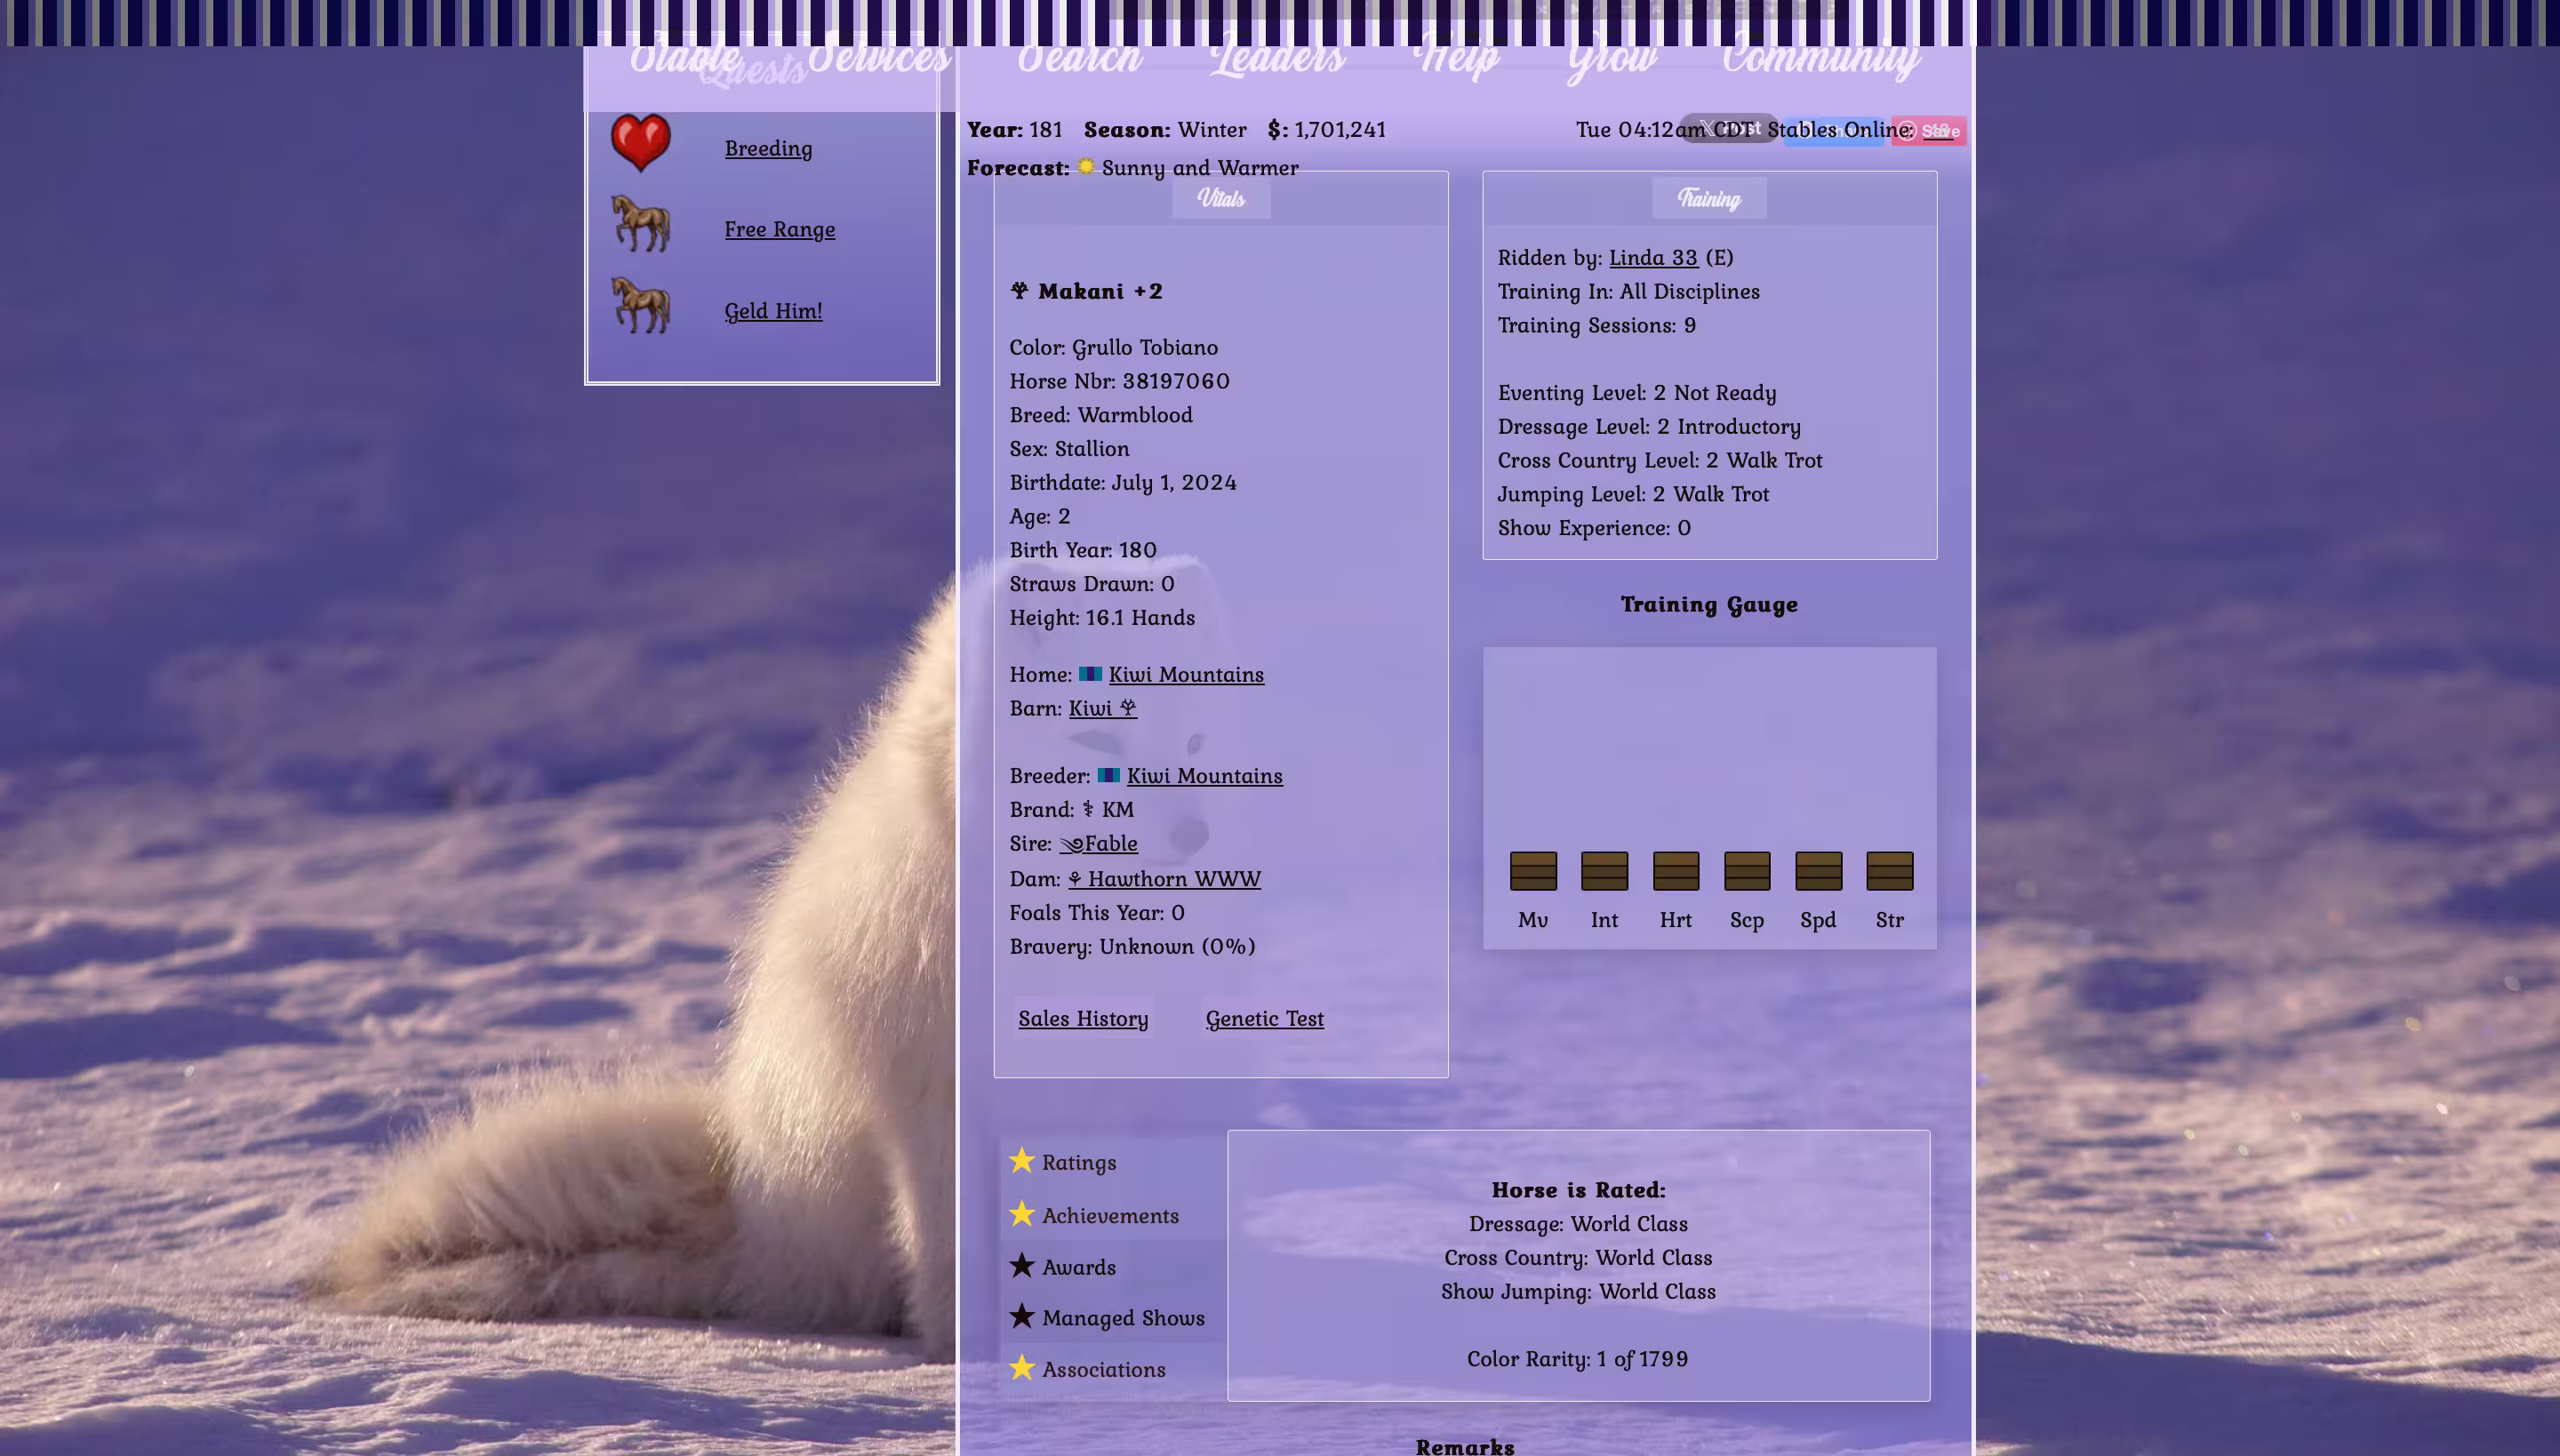Click the Str training gauge bar

pyautogui.click(x=1890, y=870)
